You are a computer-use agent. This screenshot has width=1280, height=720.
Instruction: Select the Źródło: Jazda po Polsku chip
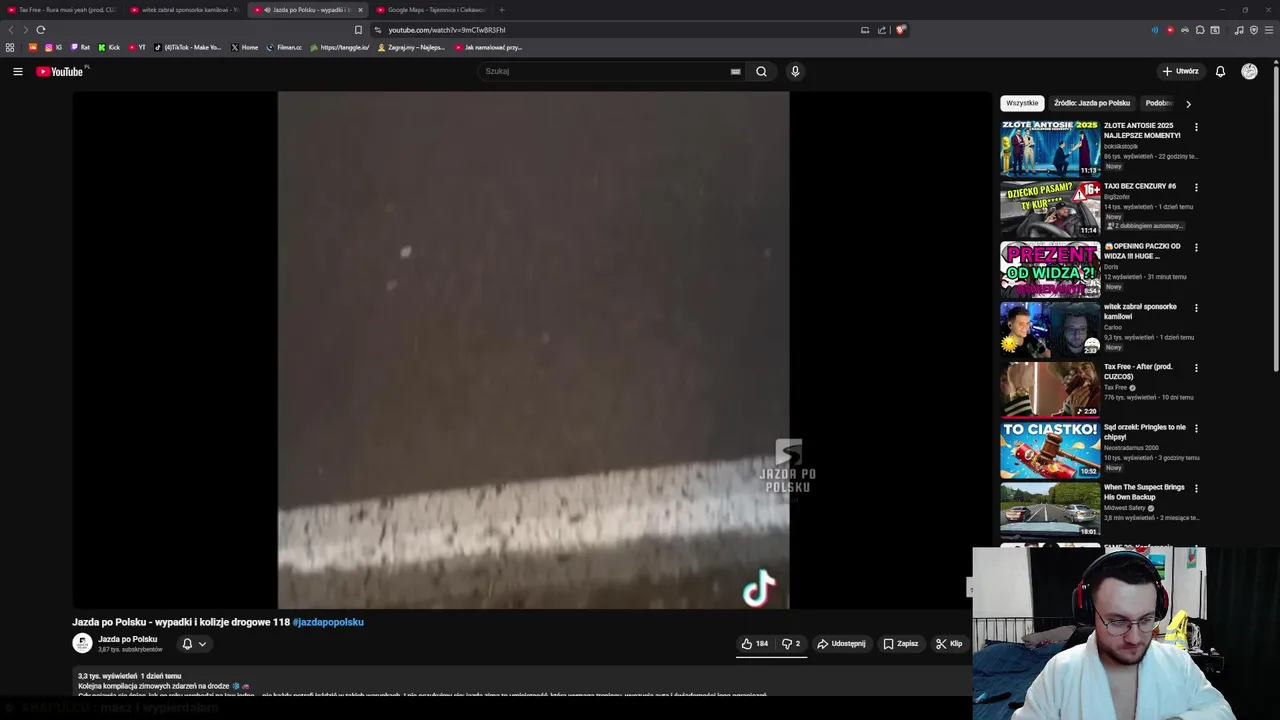pos(1091,103)
